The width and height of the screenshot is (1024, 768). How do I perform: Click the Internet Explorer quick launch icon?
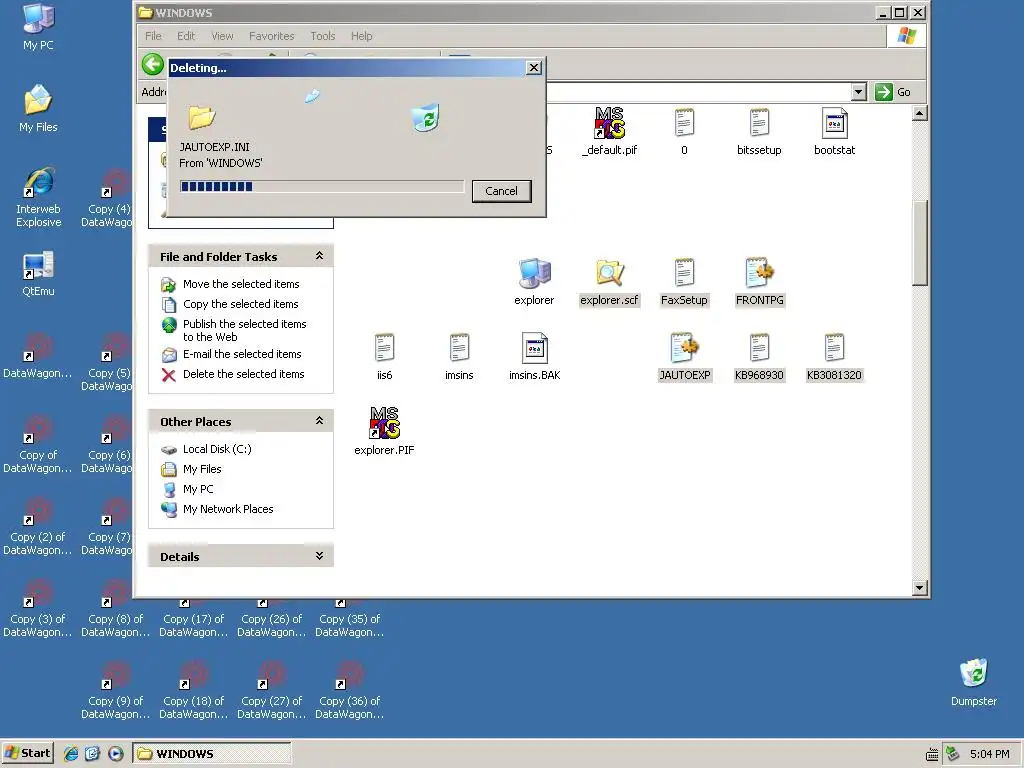71,754
